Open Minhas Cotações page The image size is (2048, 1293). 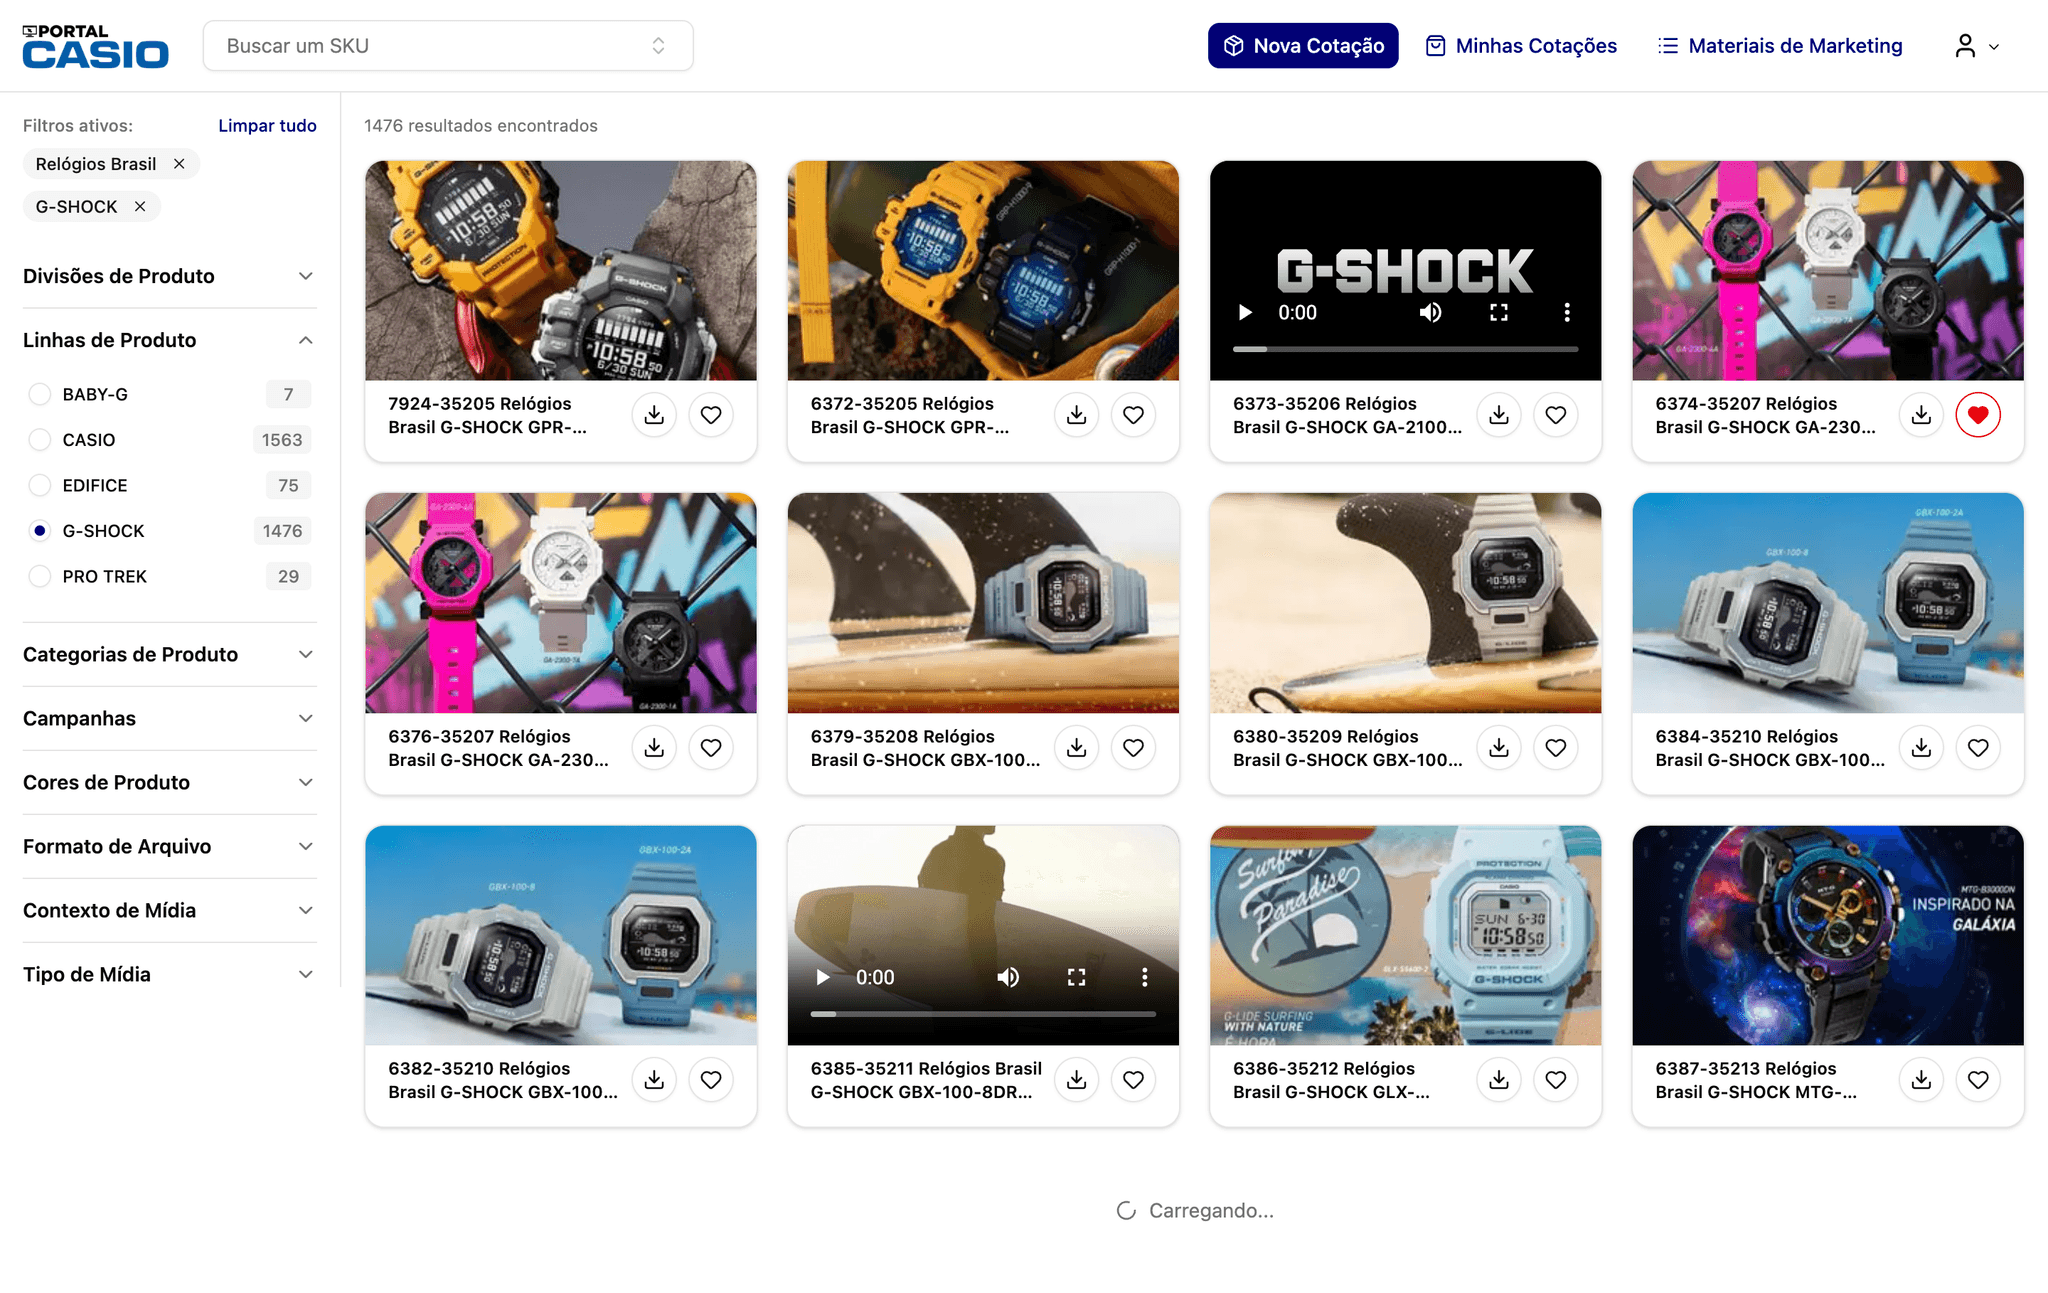click(x=1521, y=46)
